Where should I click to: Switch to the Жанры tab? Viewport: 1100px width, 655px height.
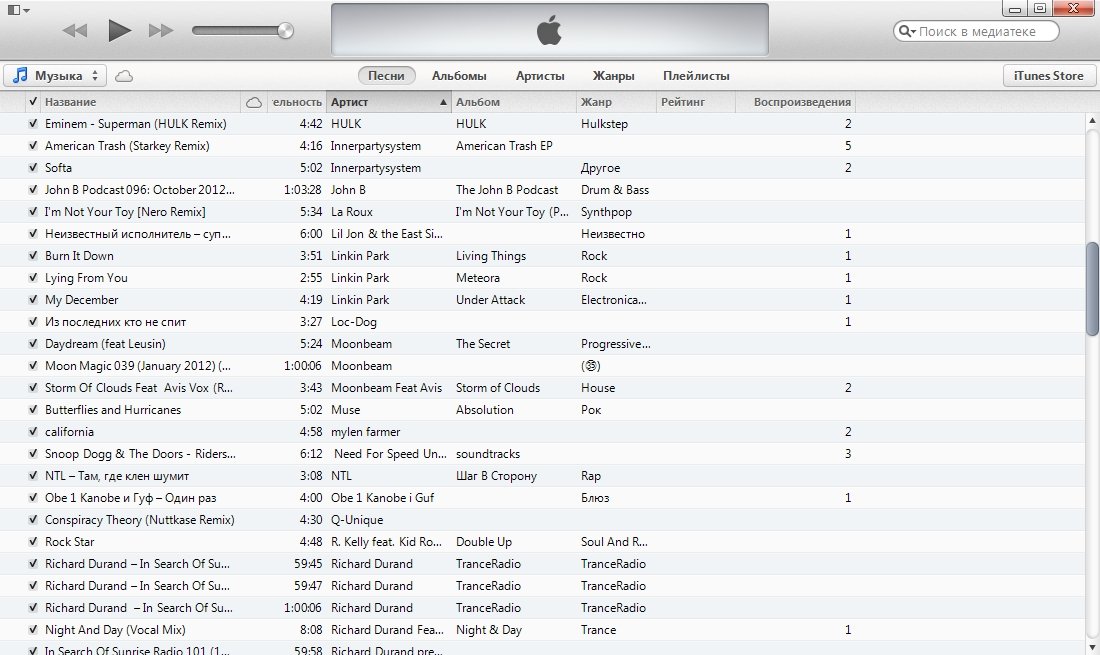pyautogui.click(x=613, y=76)
